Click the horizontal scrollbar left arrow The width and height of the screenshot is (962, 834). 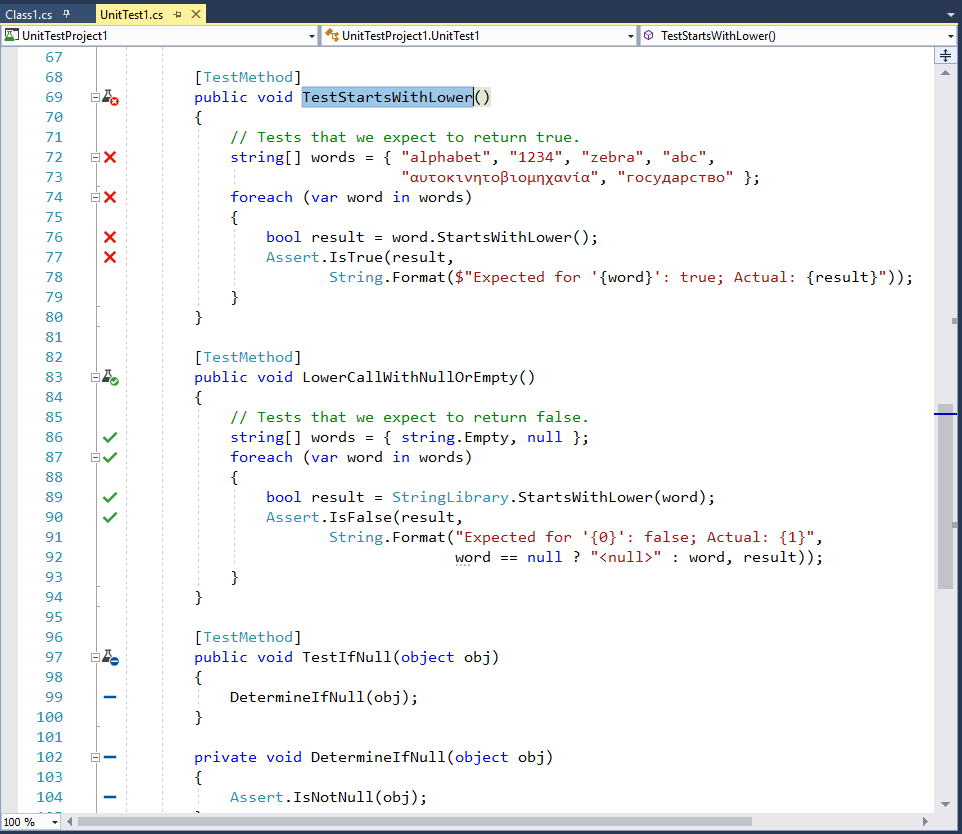click(69, 821)
